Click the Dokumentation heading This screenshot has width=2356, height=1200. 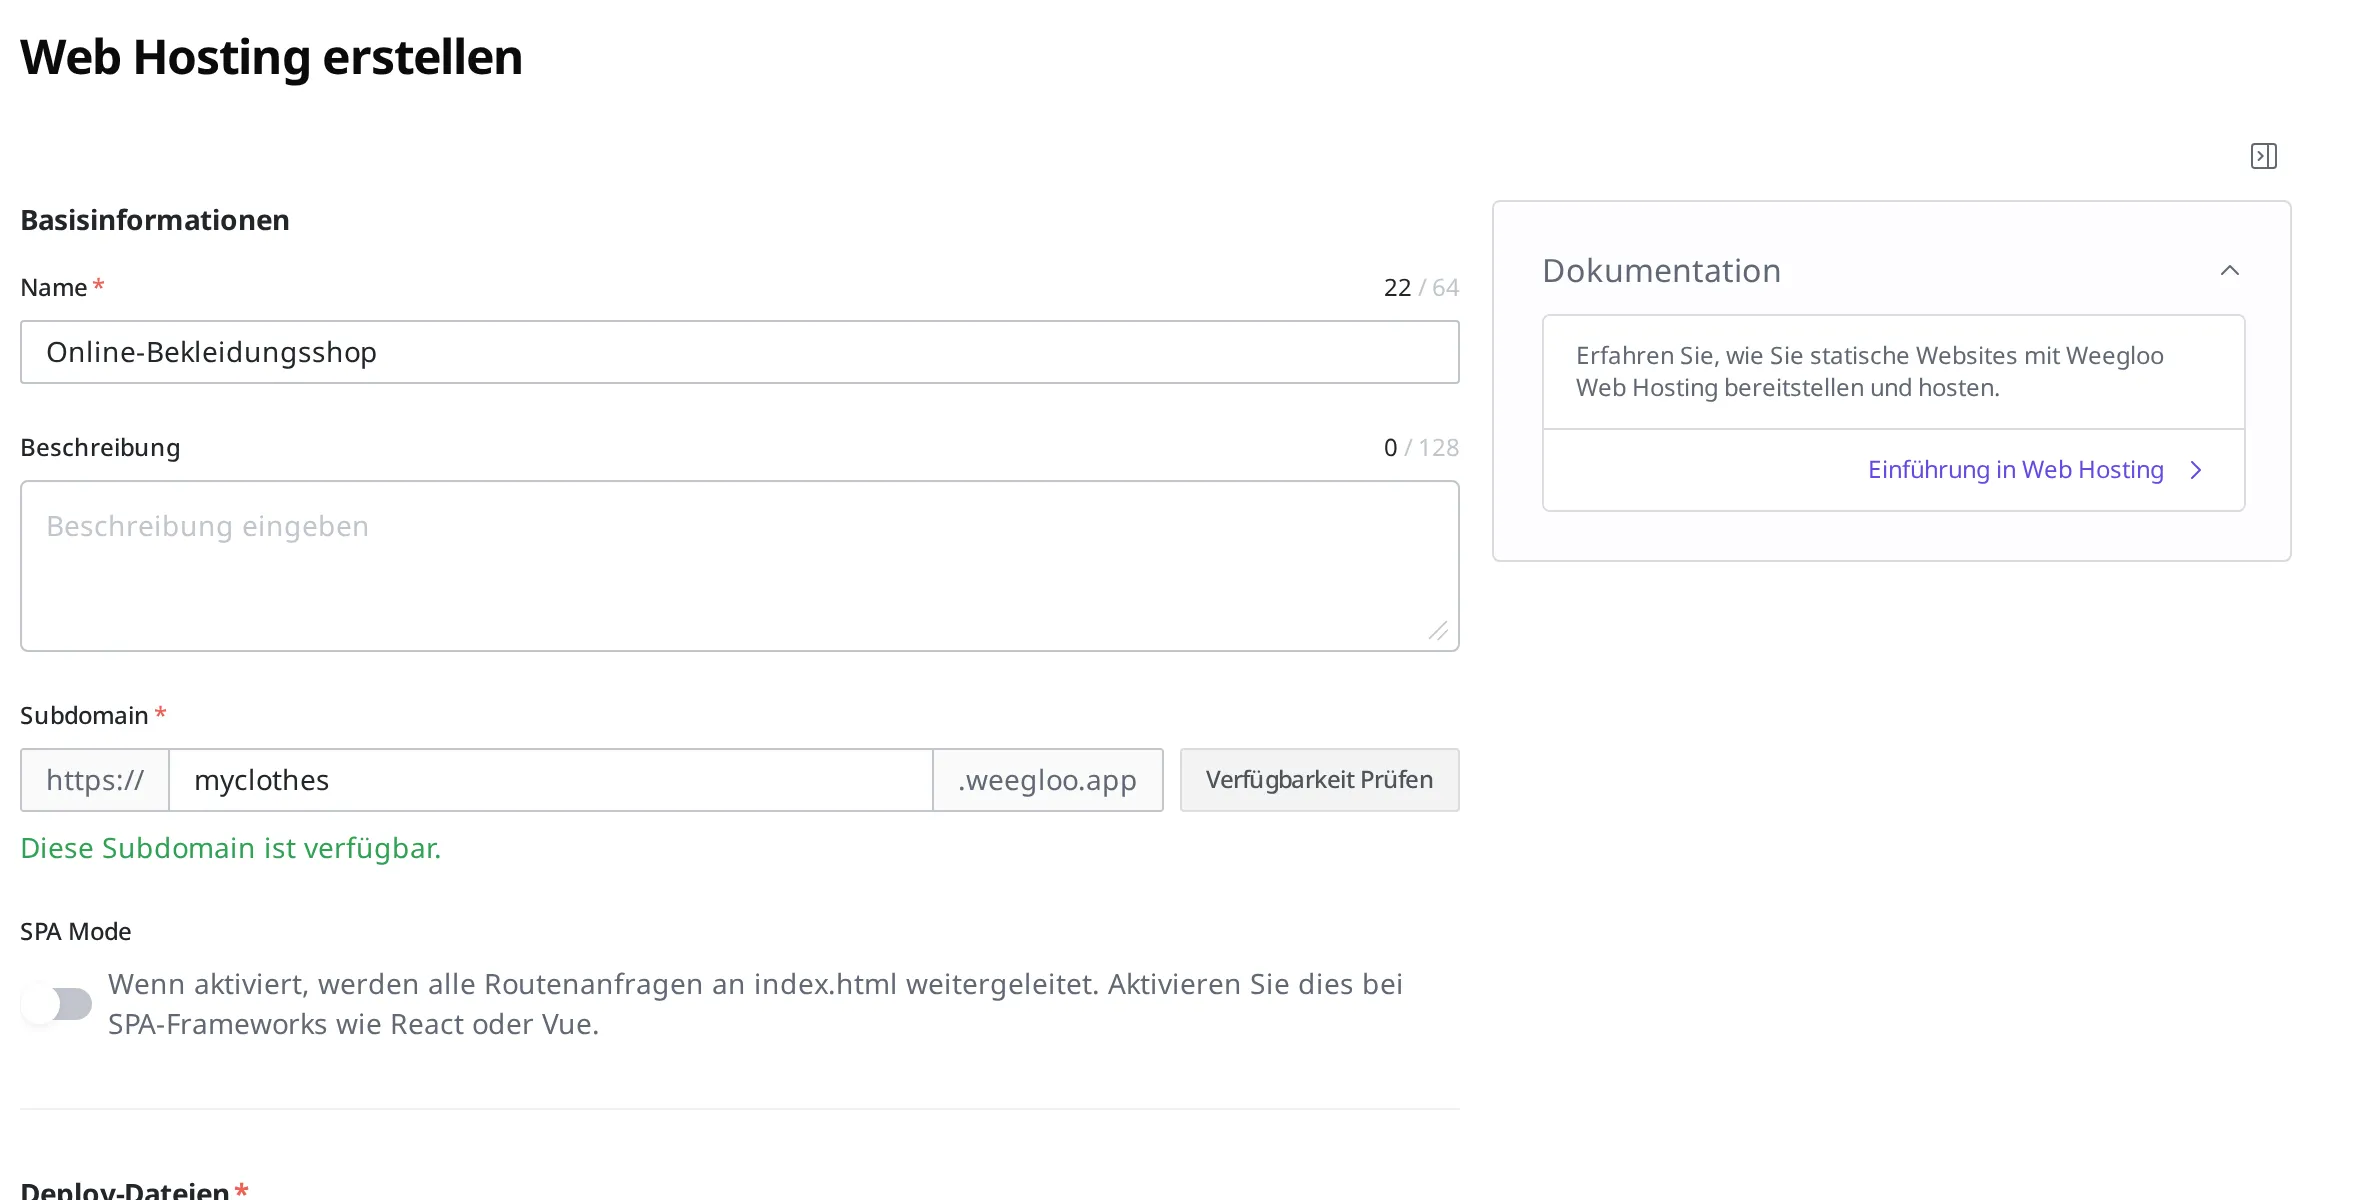point(1661,271)
